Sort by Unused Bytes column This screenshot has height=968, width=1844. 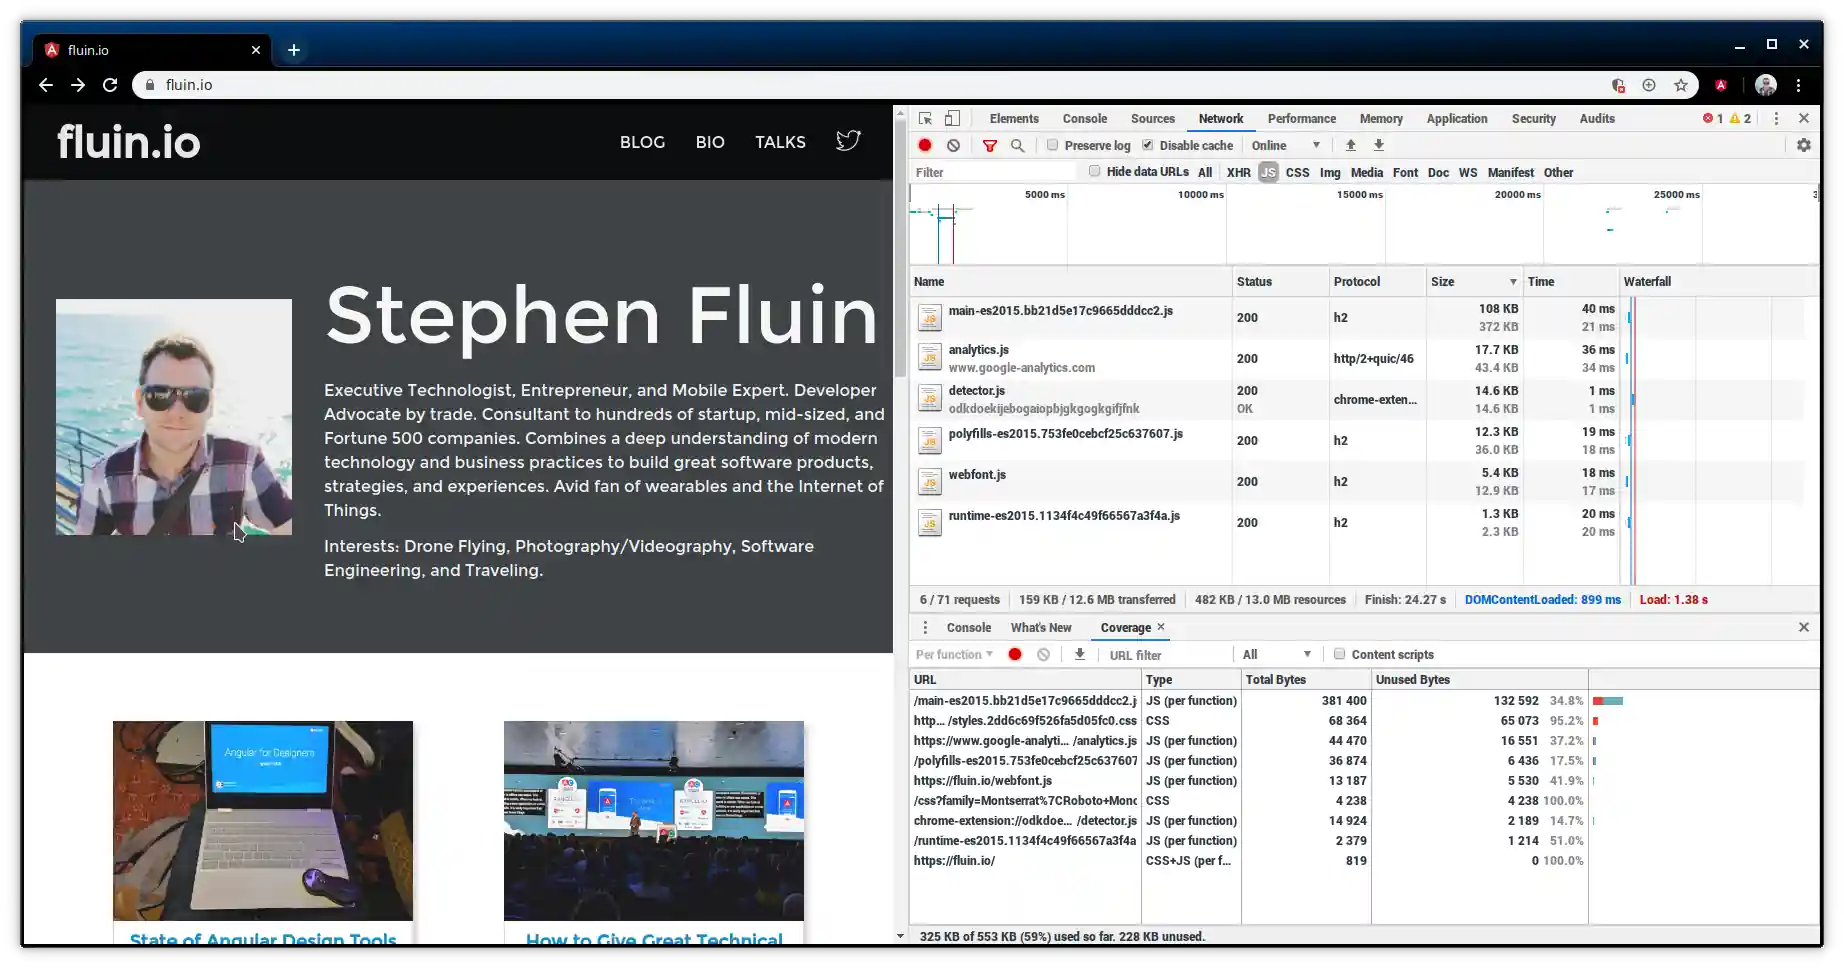[1479, 679]
